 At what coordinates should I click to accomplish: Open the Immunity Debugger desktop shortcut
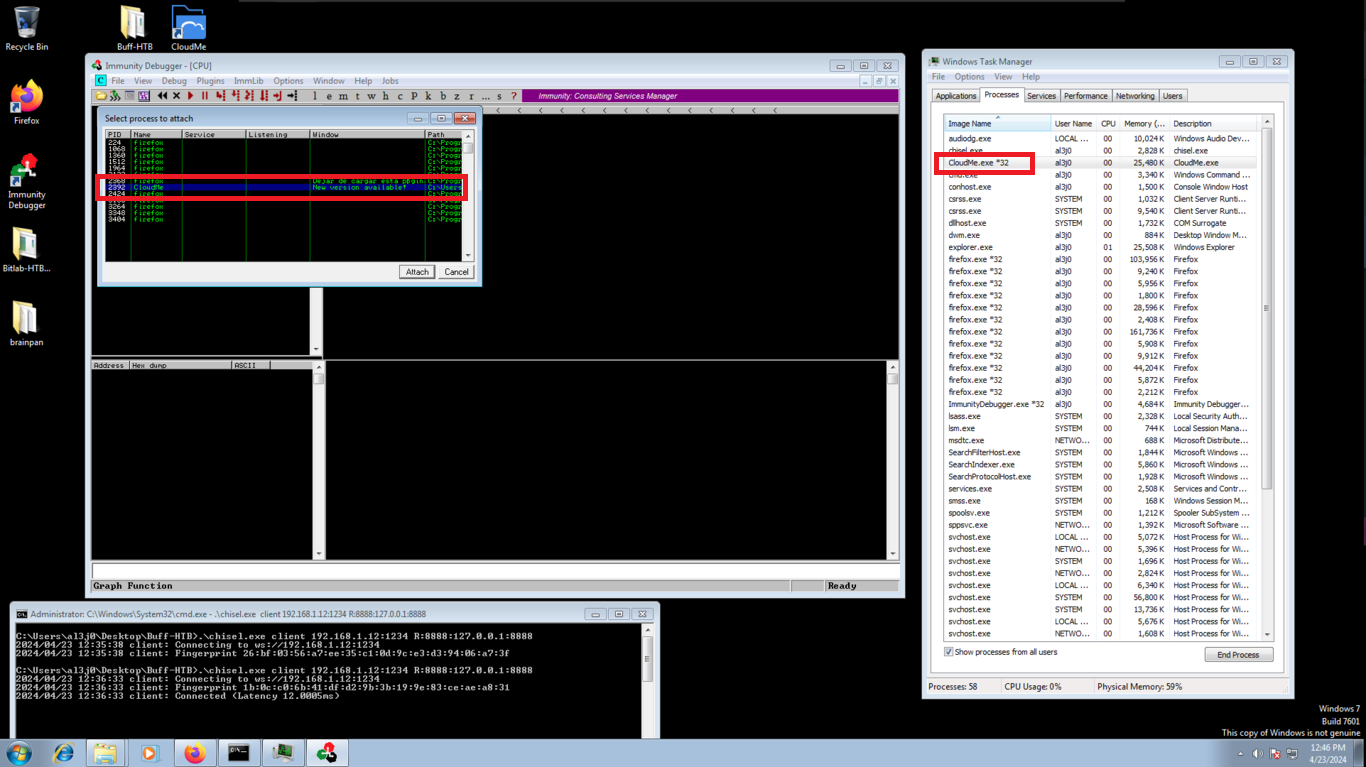click(x=27, y=180)
